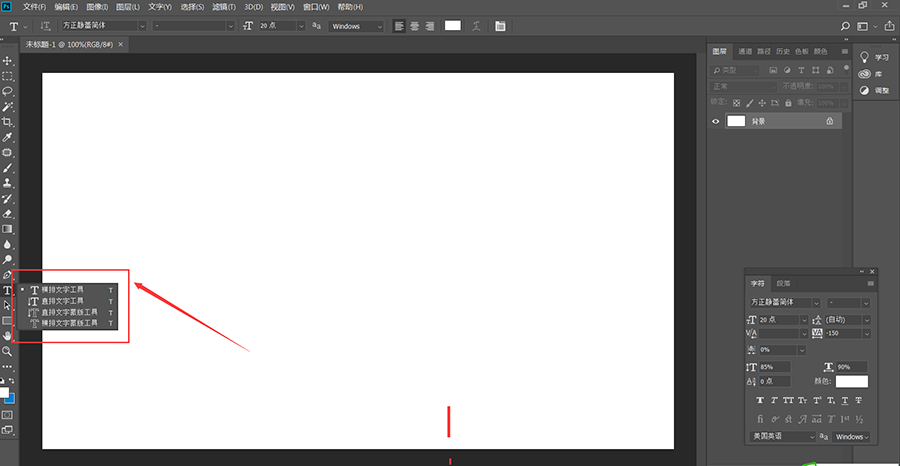
Task: Select the Clone Stamp tool
Action: point(7,183)
